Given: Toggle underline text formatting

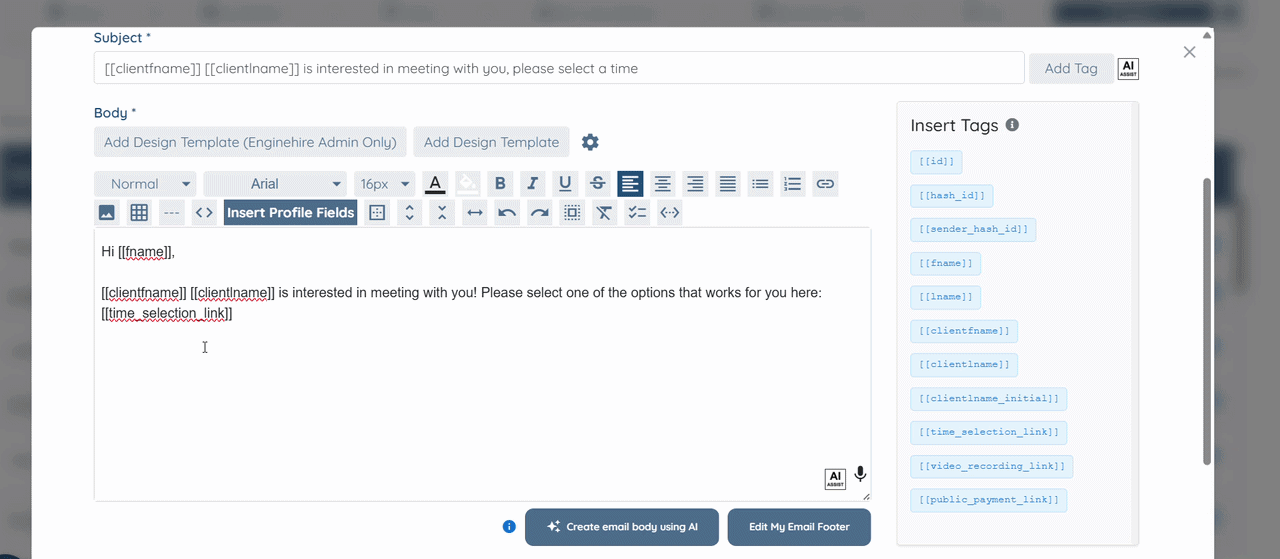Looking at the screenshot, I should pyautogui.click(x=565, y=184).
